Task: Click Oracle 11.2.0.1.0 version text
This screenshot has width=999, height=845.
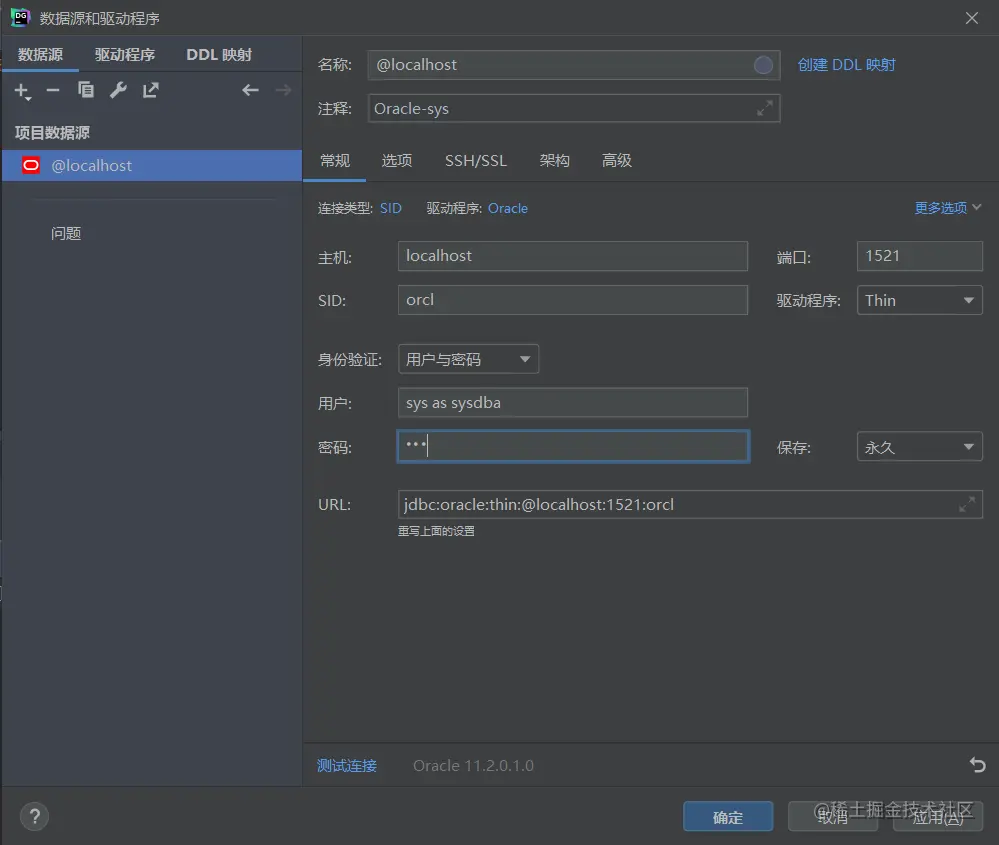Action: click(x=473, y=765)
